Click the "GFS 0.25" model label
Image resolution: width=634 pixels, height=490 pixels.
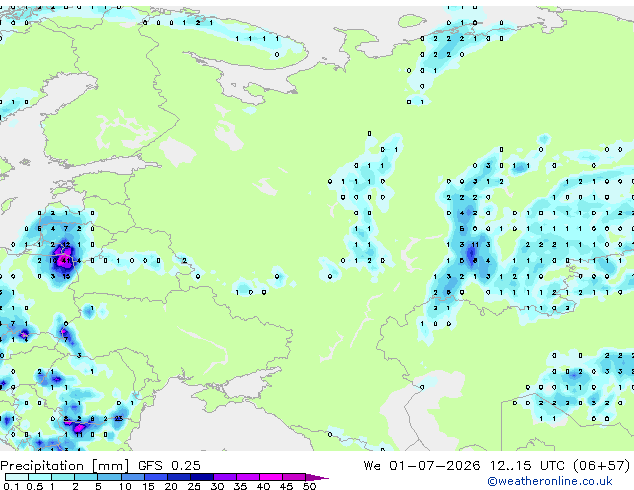(x=169, y=465)
